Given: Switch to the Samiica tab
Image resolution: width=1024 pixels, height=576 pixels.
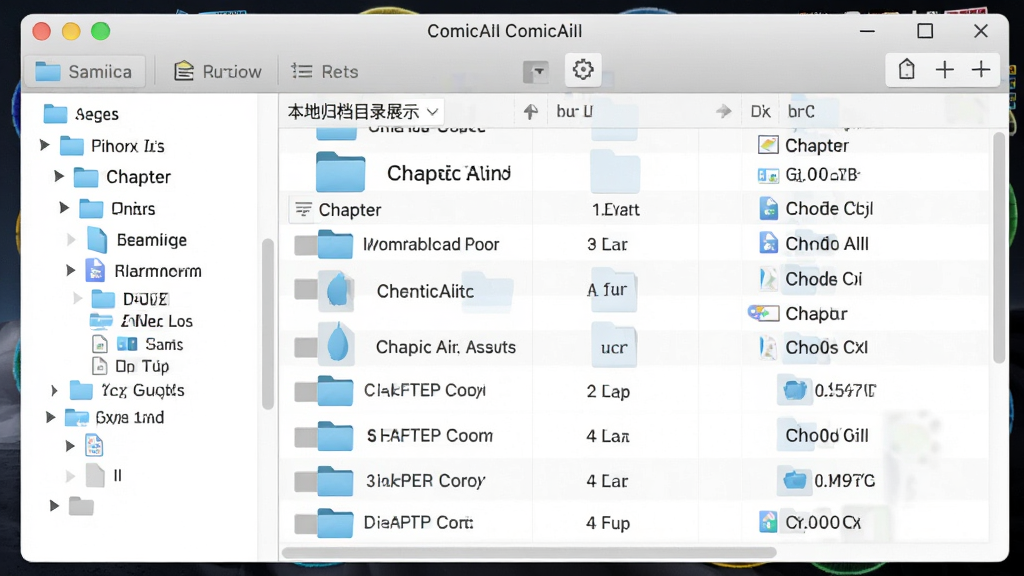Looking at the screenshot, I should click(85, 71).
